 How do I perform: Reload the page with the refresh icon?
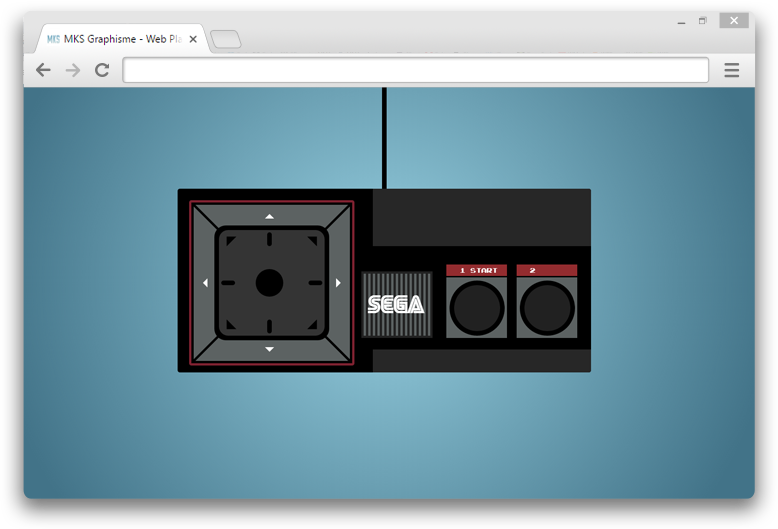point(102,70)
